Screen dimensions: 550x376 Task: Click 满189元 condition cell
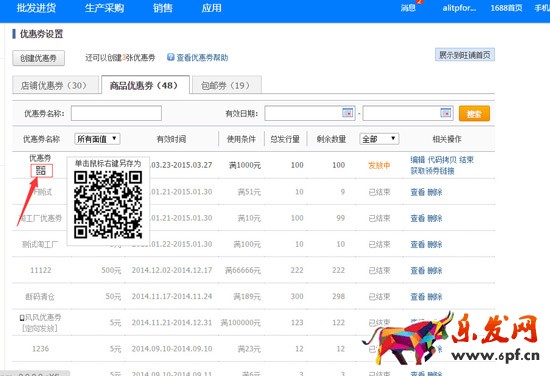click(247, 297)
